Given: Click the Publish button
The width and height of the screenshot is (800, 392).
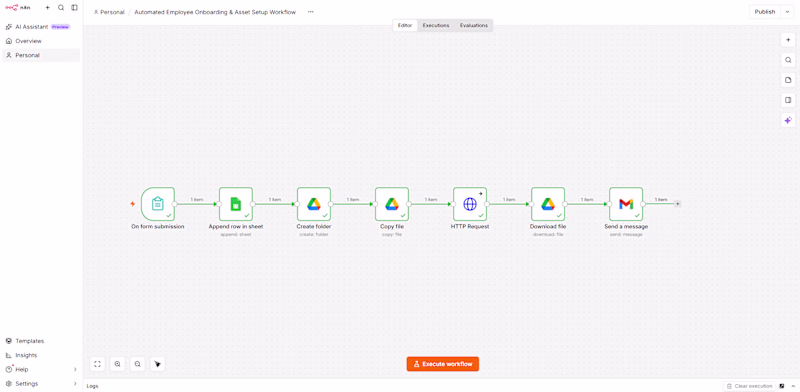Looking at the screenshot, I should 765,12.
